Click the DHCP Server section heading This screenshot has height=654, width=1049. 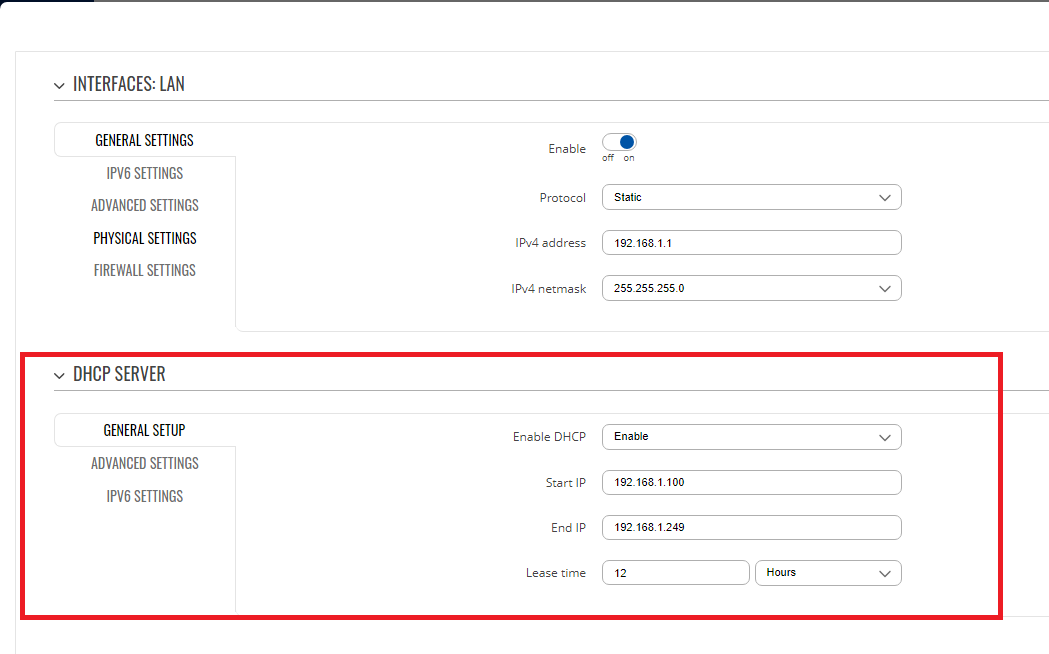[119, 375]
